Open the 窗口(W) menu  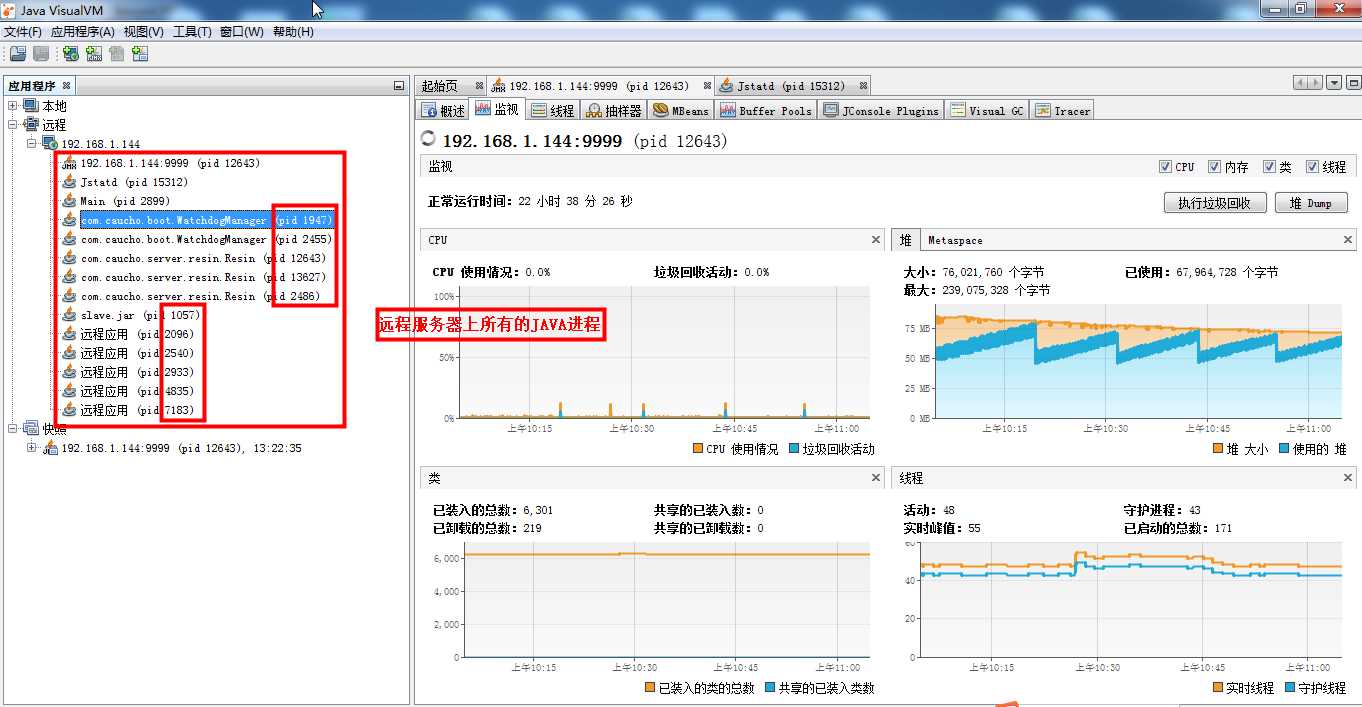(242, 32)
